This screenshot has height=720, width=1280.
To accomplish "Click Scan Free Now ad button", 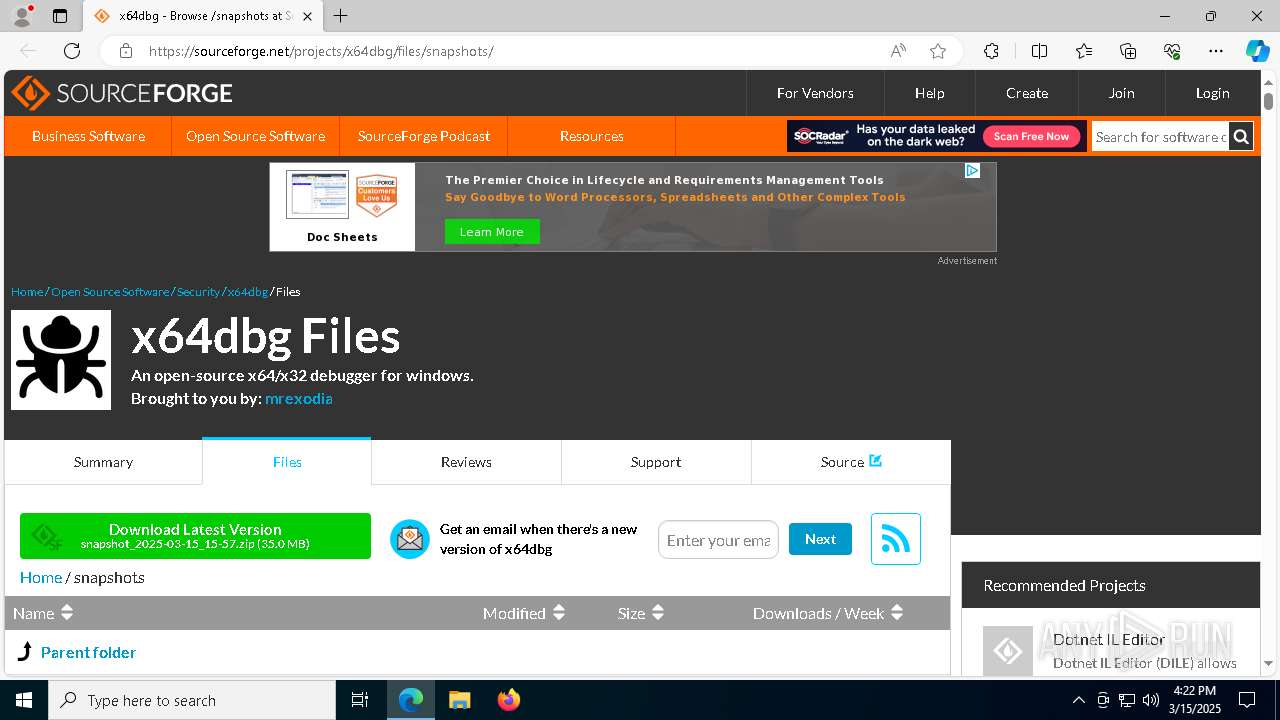I will (x=1031, y=136).
